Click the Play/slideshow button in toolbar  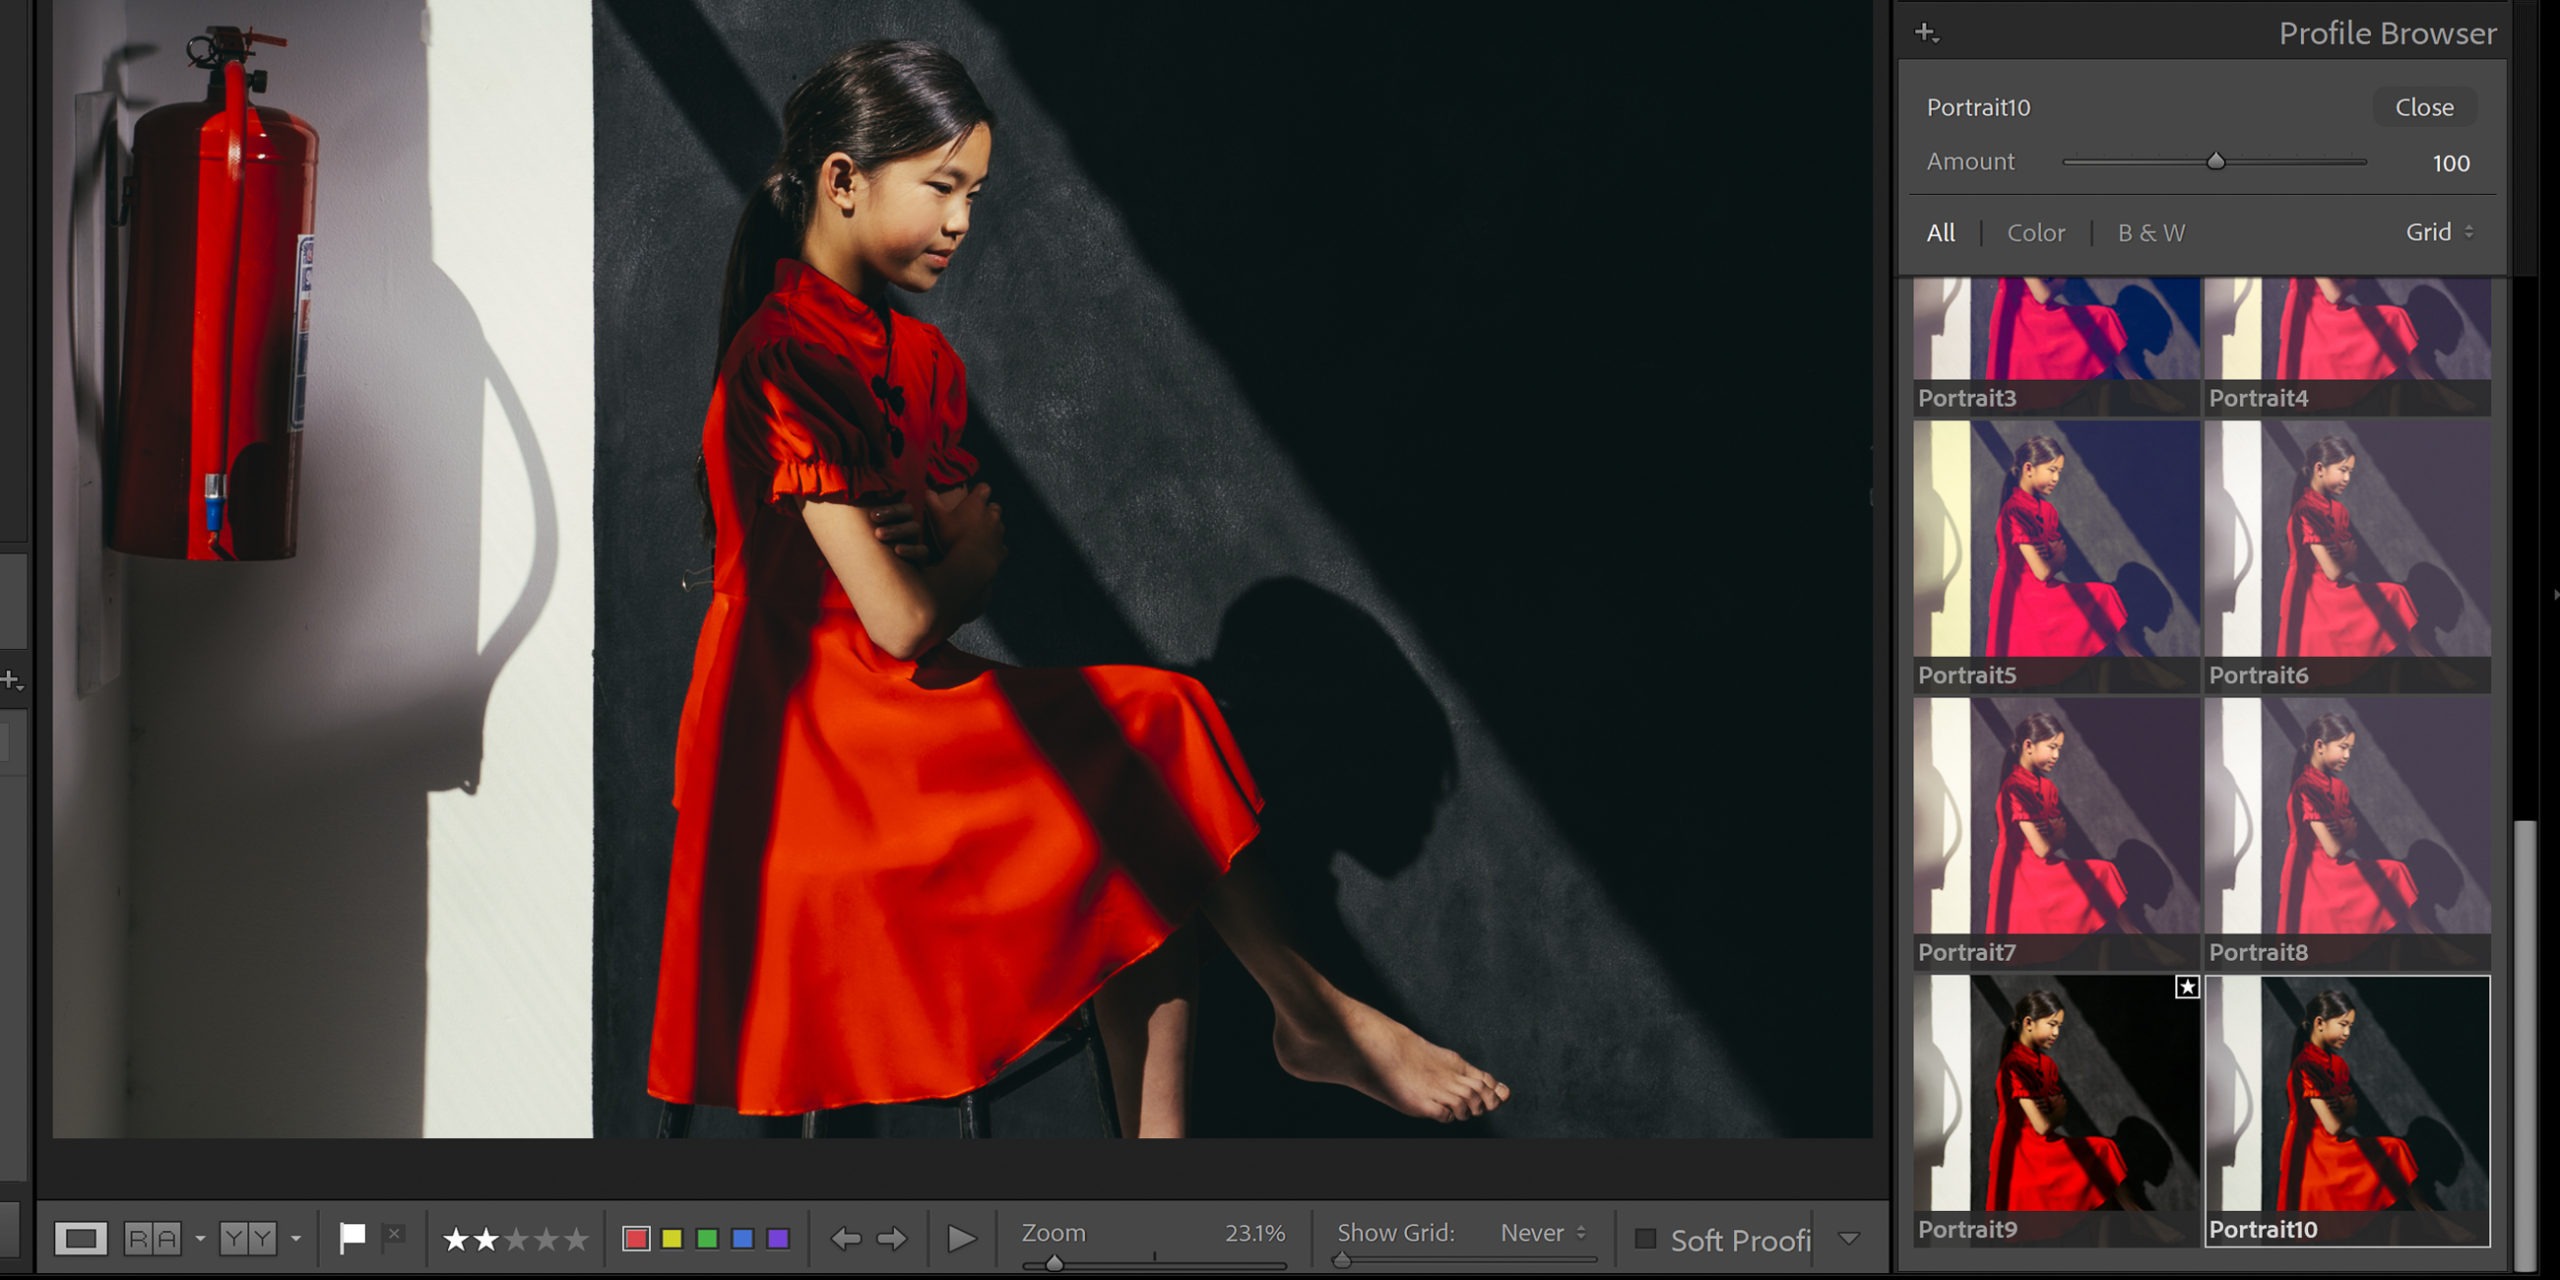958,1236
